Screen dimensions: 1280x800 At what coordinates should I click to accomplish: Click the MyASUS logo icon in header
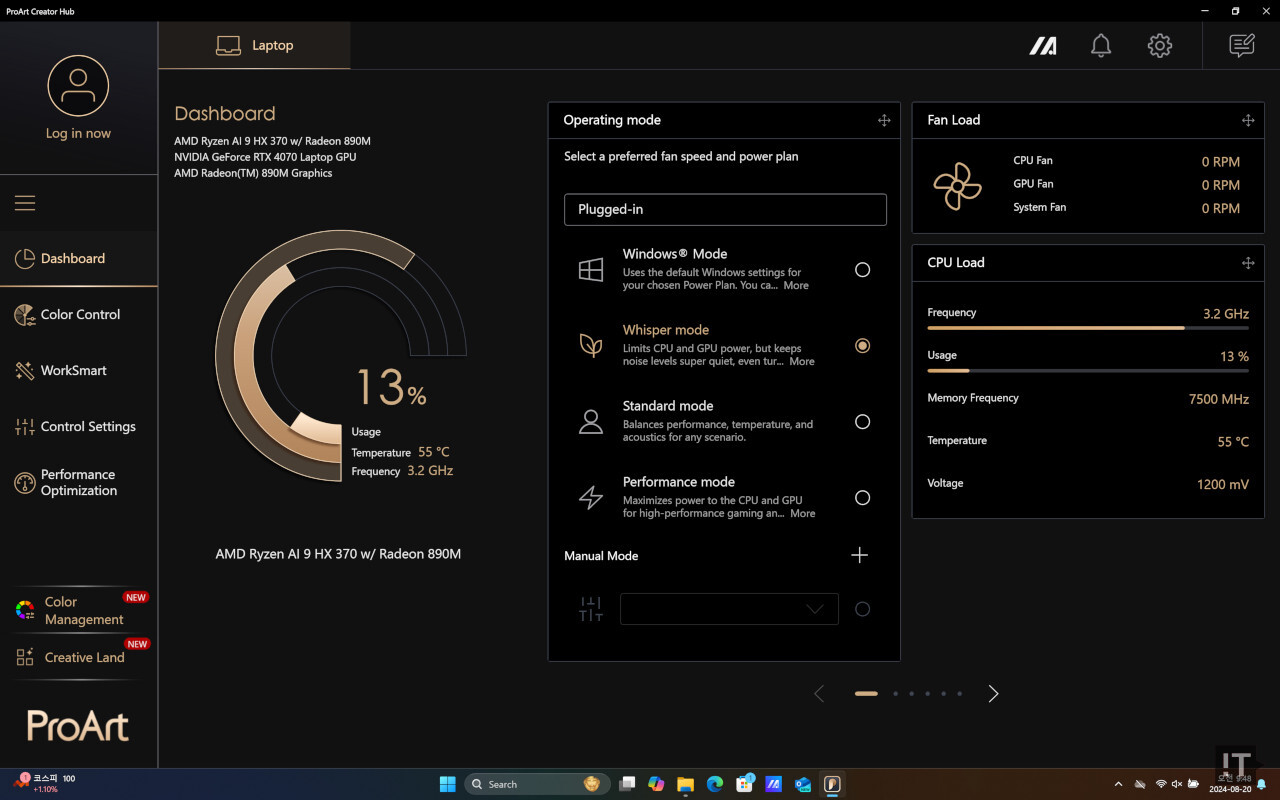[1043, 45]
